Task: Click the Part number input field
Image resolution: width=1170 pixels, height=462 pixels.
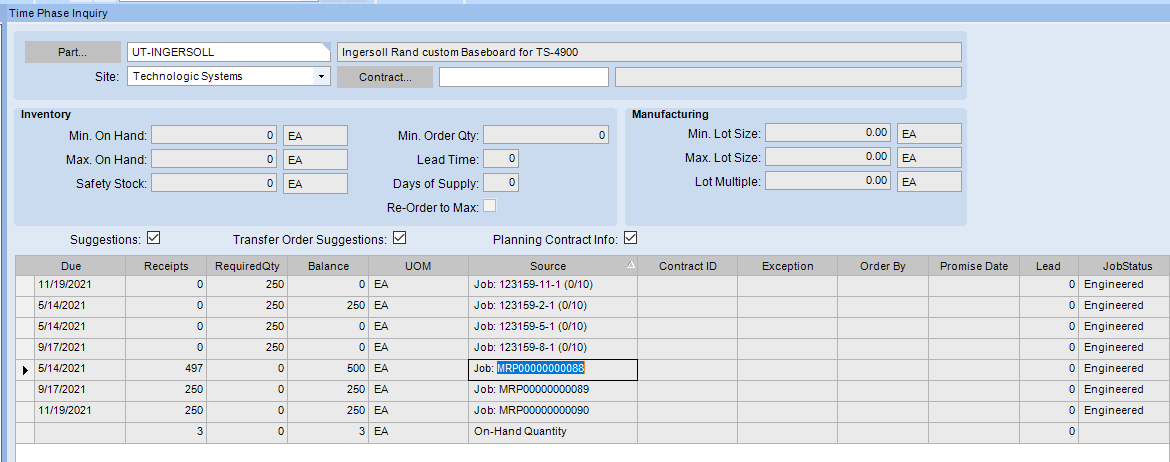Action: point(227,52)
